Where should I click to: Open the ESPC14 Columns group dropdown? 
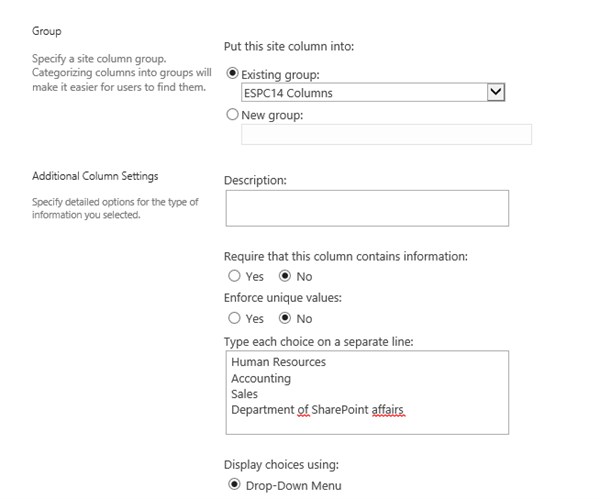click(362, 93)
